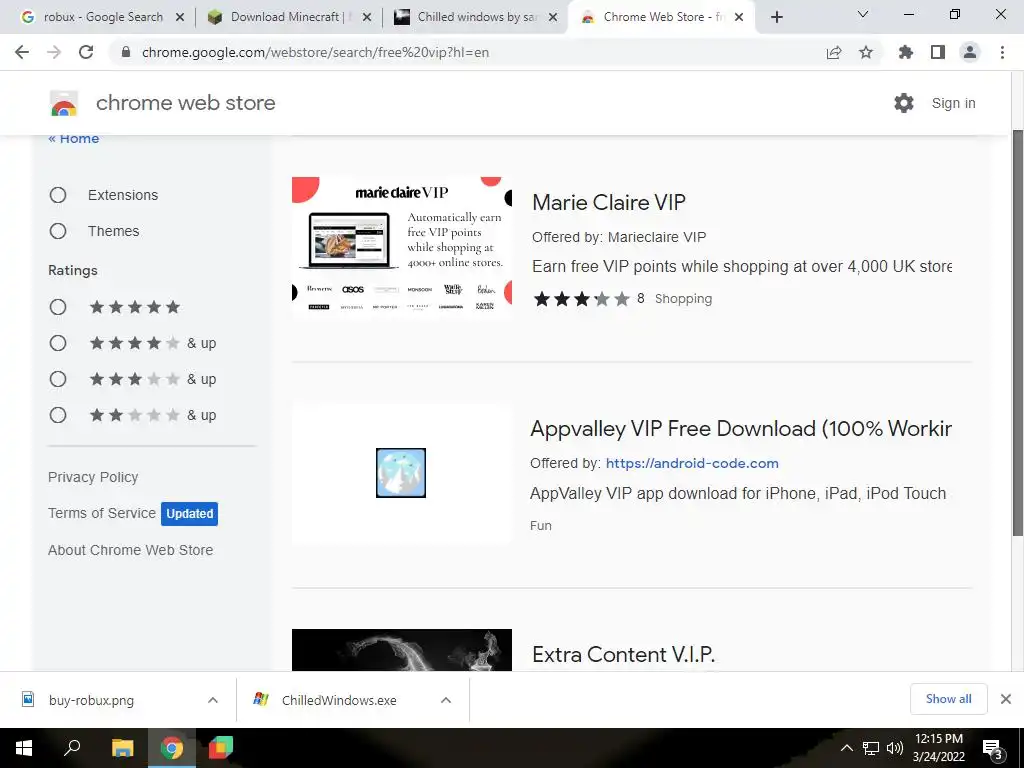Return to the Web Store Home
The image size is (1024, 768).
[x=74, y=138]
